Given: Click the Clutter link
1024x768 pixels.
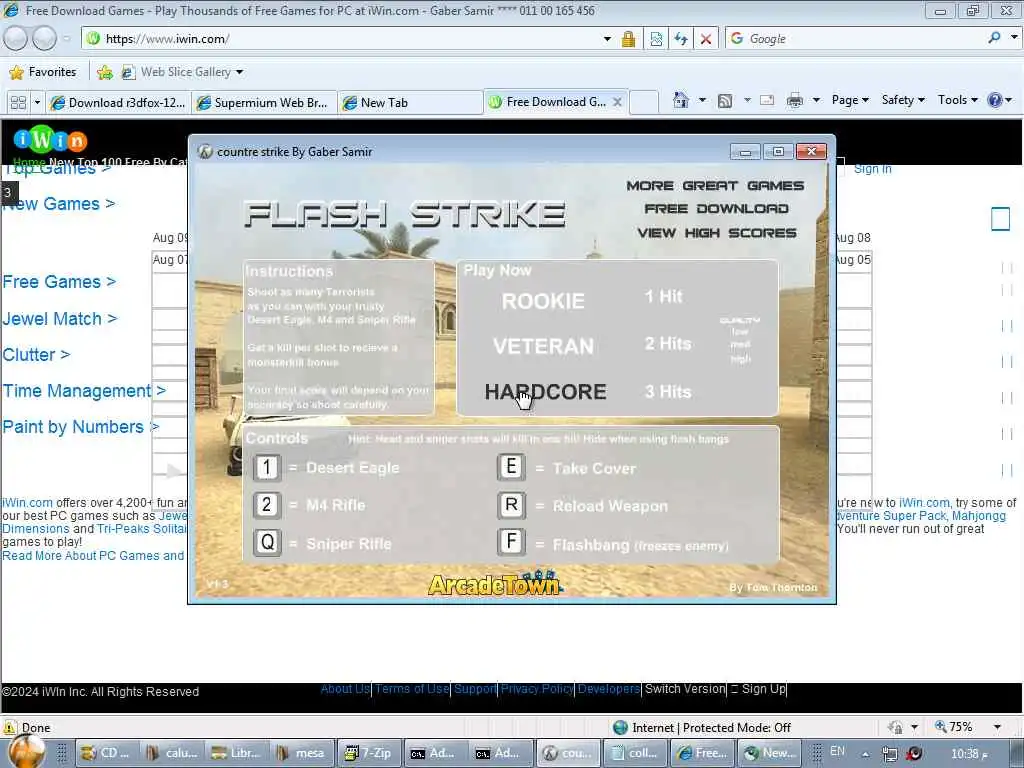Looking at the screenshot, I should click(x=36, y=355).
